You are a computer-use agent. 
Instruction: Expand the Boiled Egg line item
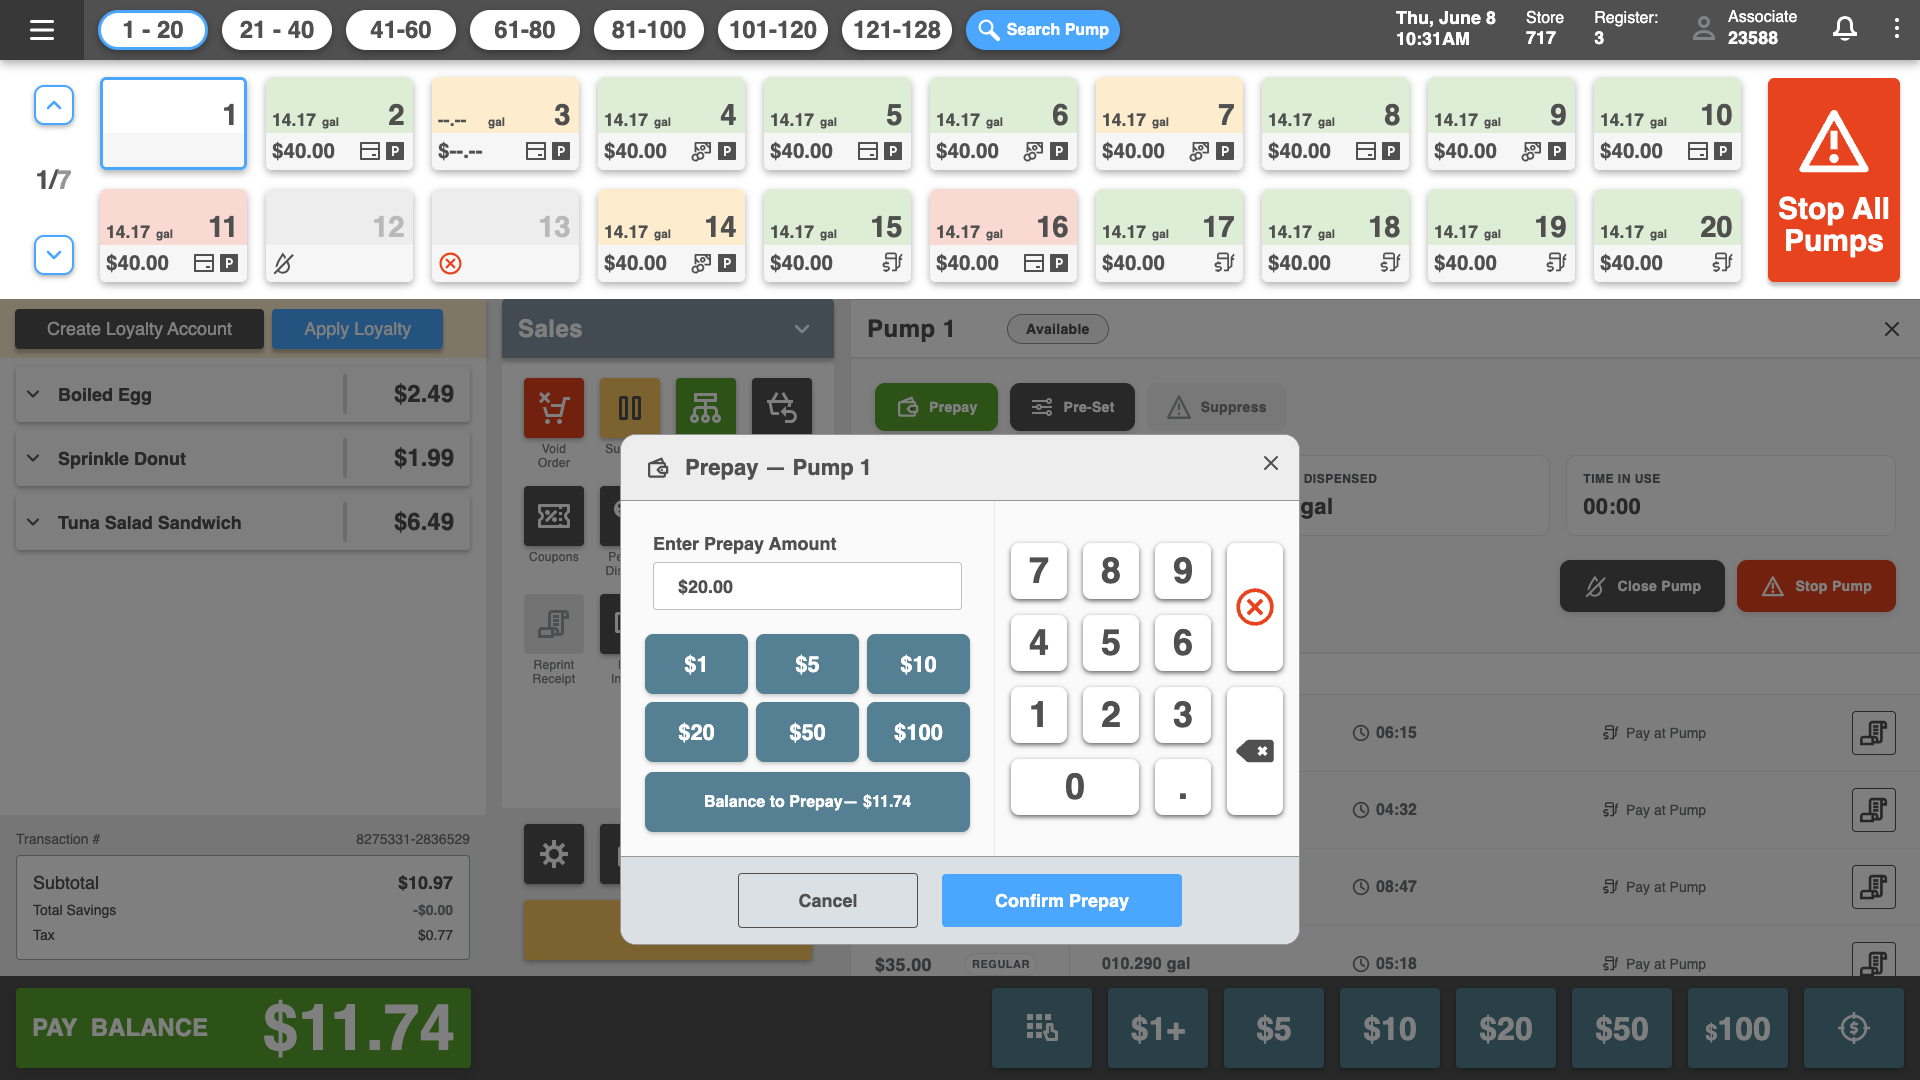[32, 394]
